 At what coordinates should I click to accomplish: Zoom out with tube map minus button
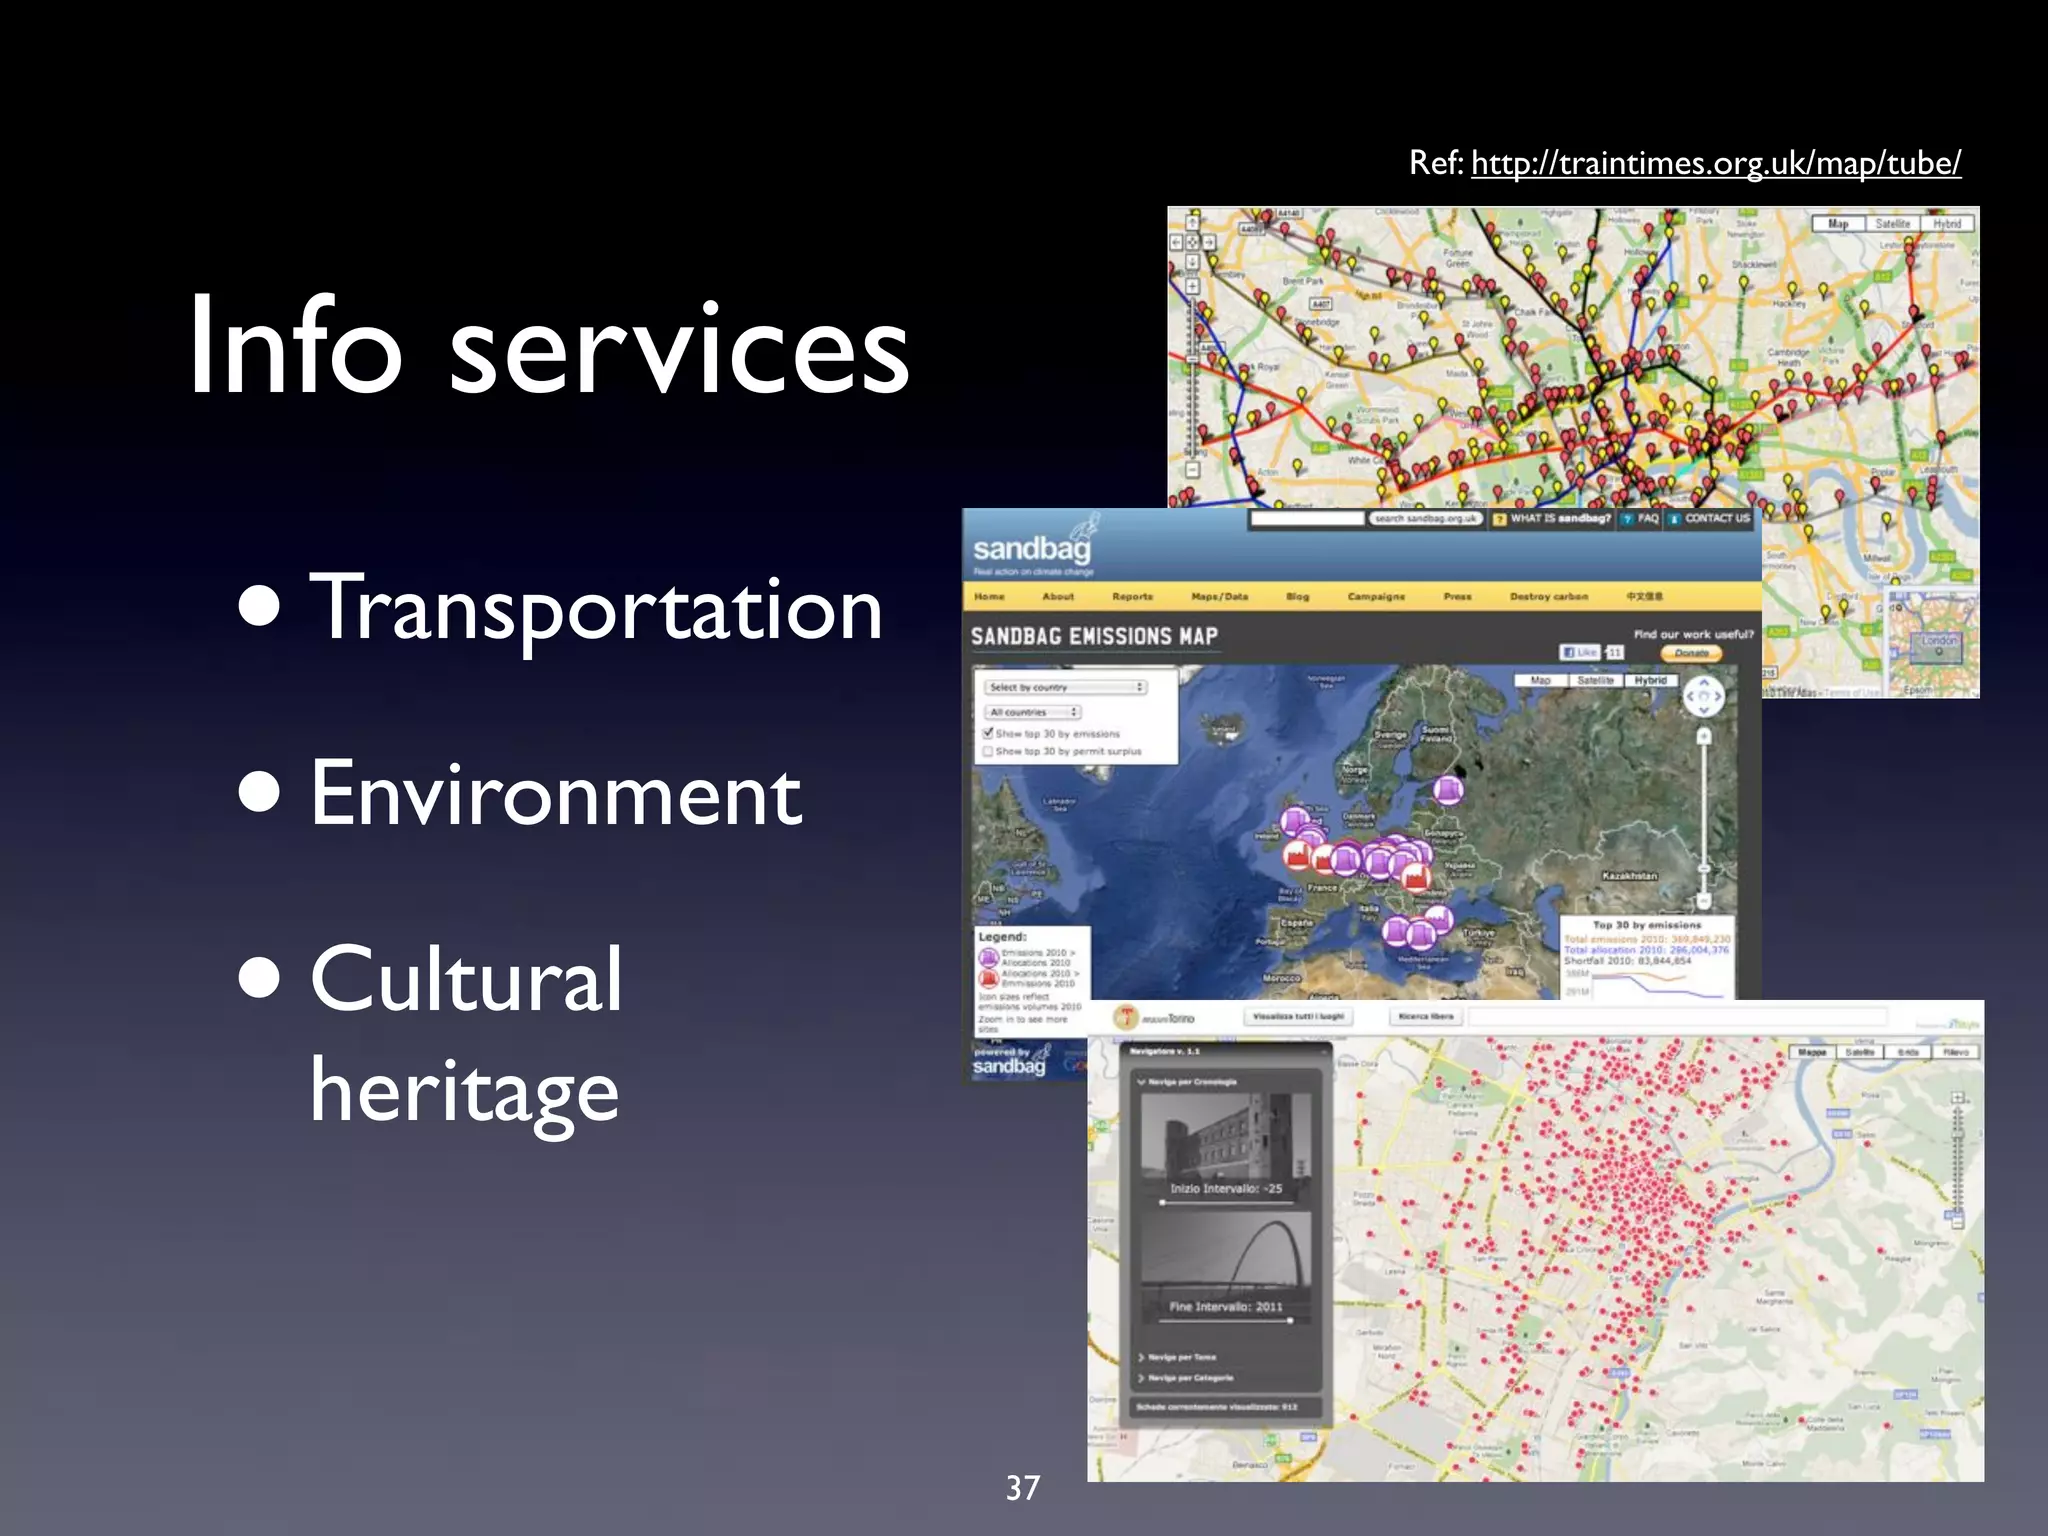(1192, 468)
